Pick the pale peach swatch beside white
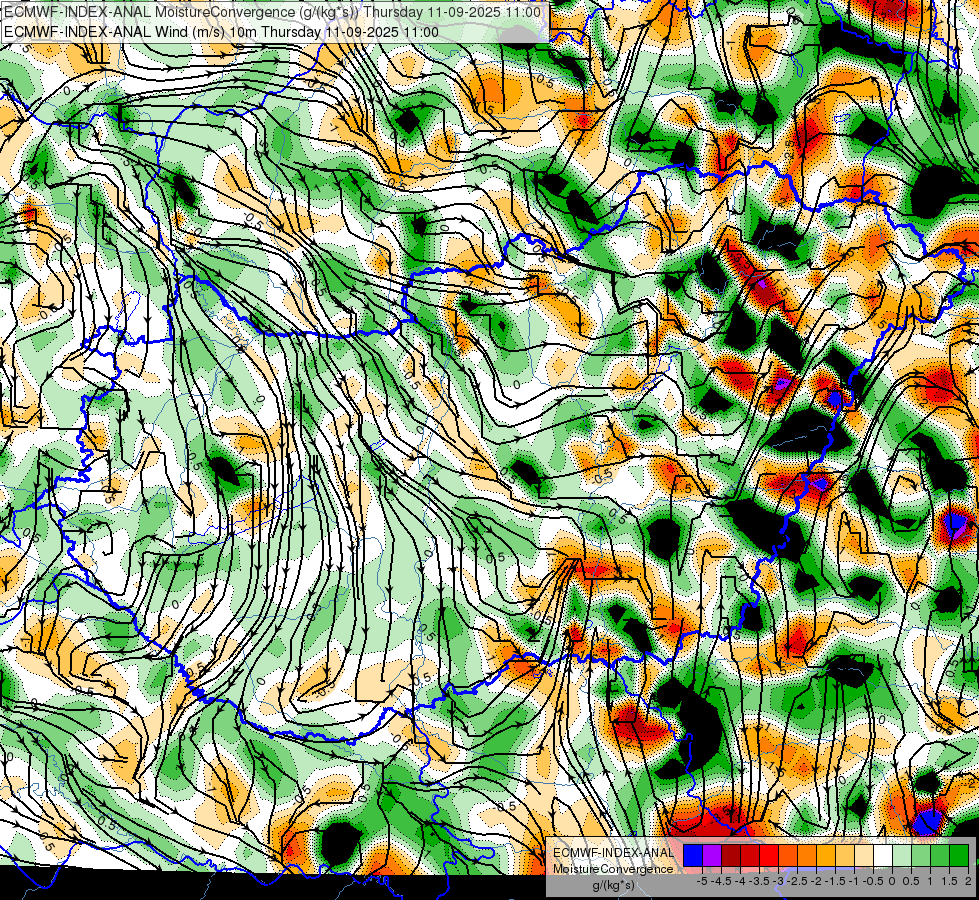Viewport: 979px width, 900px height. pyautogui.click(x=864, y=855)
